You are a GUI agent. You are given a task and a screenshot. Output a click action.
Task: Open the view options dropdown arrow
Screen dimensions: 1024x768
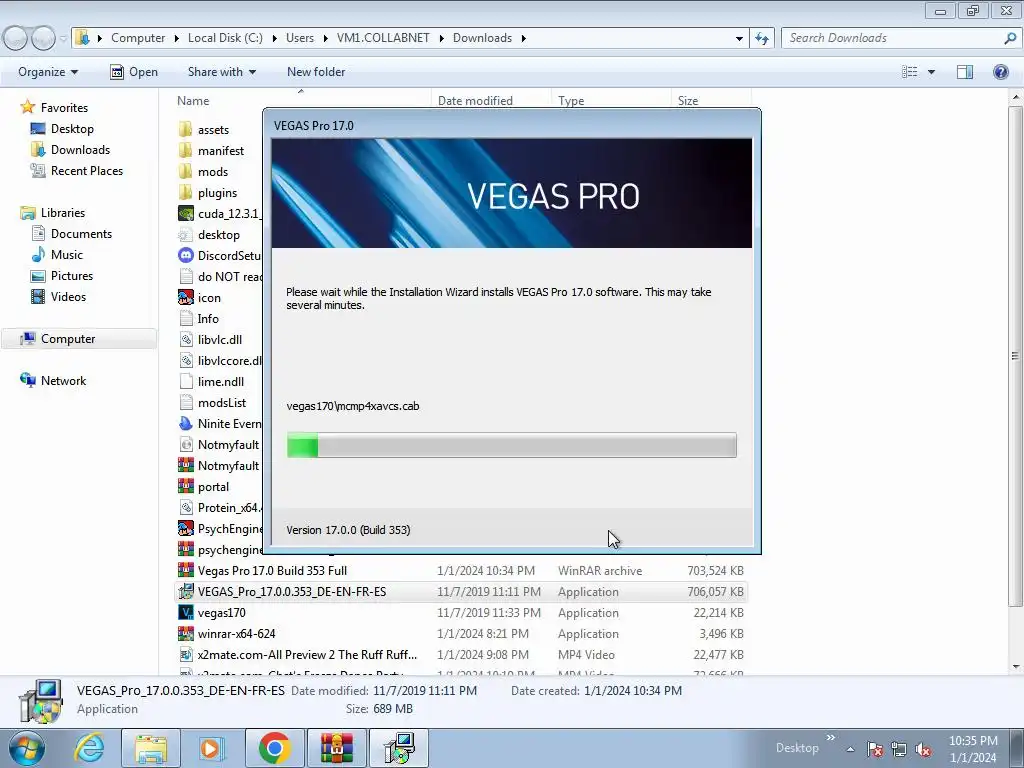pos(931,72)
